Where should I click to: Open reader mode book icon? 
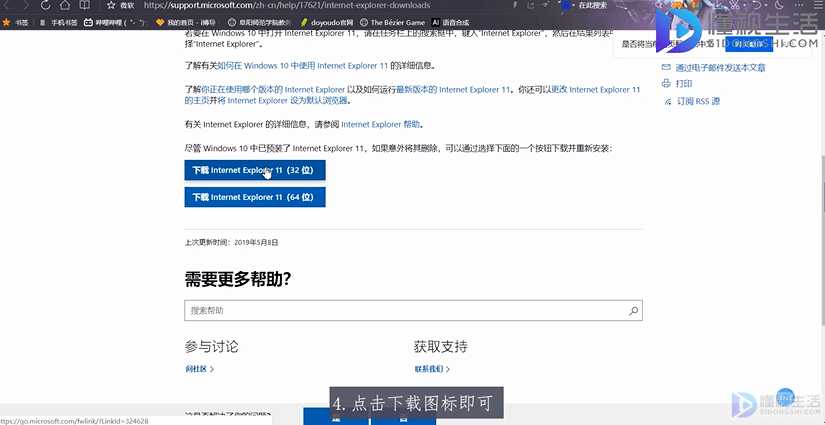click(84, 5)
